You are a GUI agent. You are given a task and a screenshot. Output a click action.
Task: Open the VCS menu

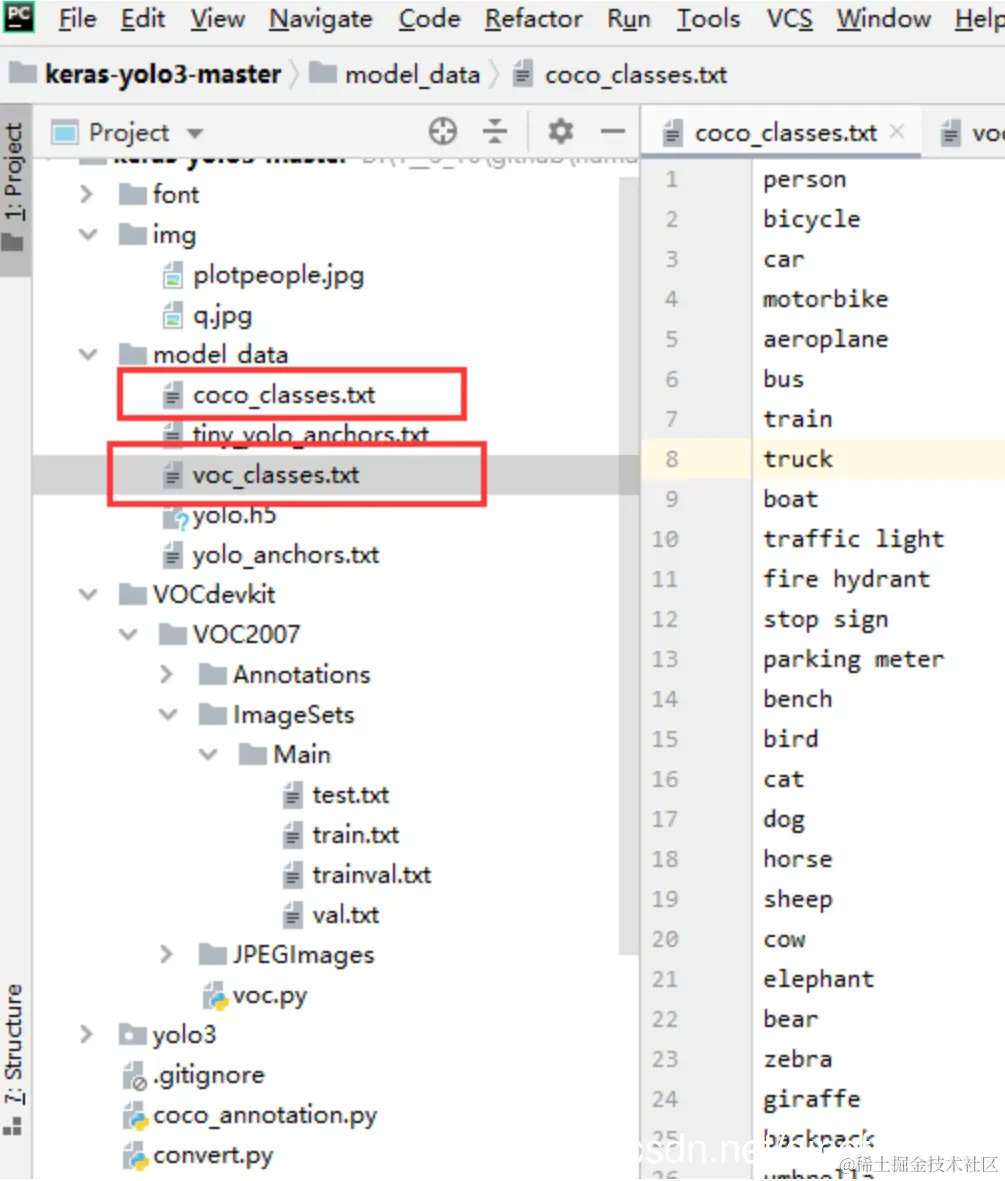(x=790, y=18)
